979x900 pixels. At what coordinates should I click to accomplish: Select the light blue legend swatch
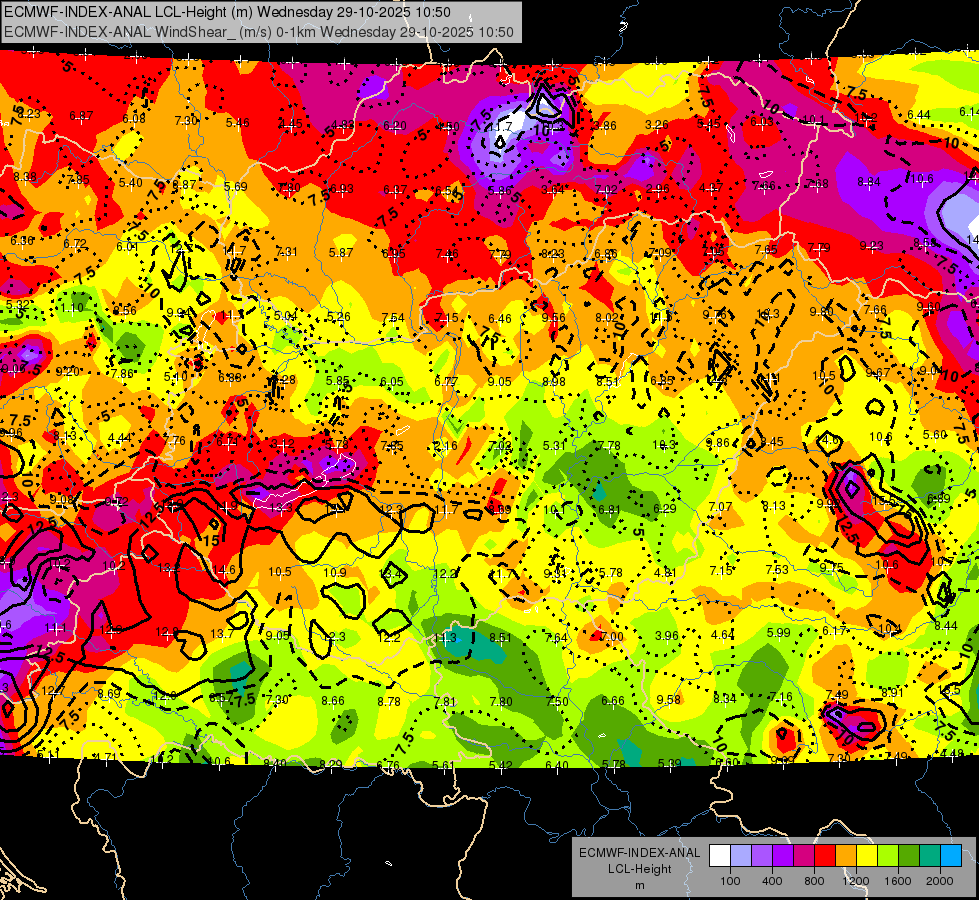coord(740,855)
